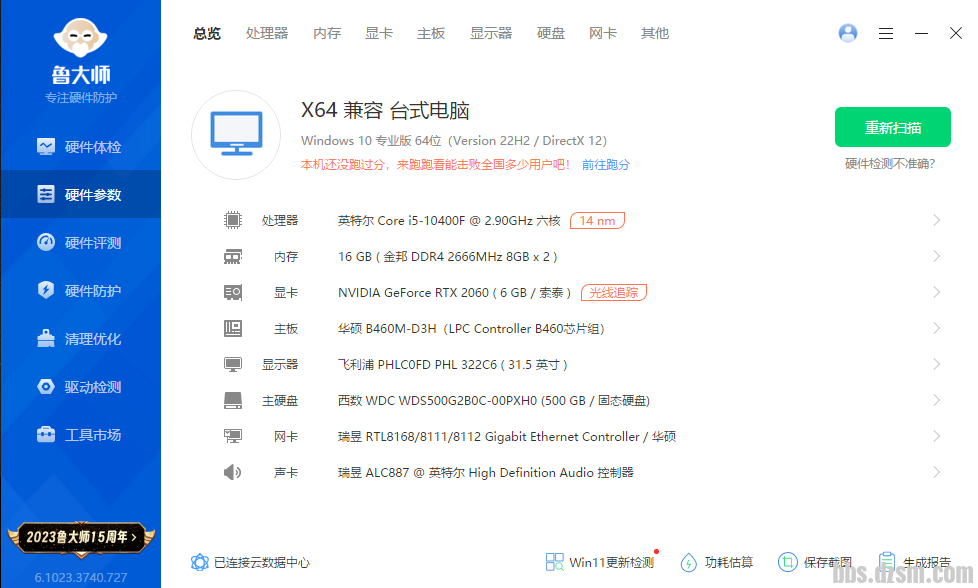
Task: Click 保存截图 to save screenshot
Action: click(815, 562)
